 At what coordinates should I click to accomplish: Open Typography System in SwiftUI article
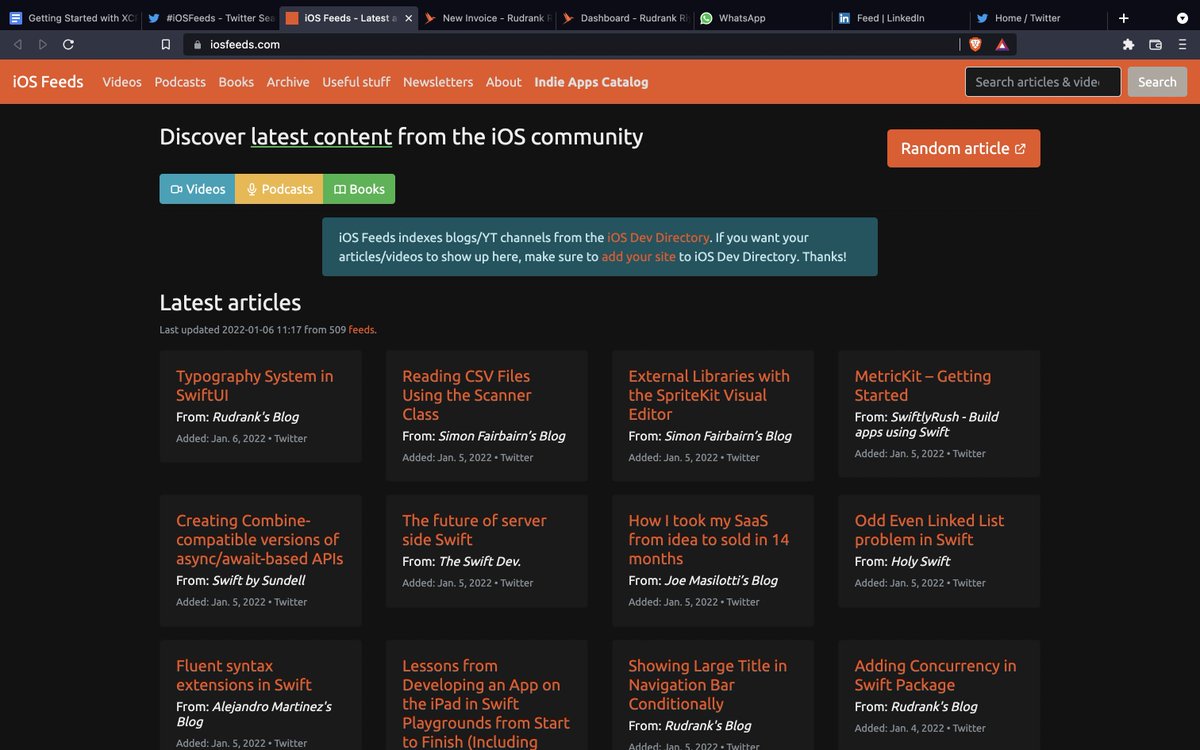(x=255, y=385)
